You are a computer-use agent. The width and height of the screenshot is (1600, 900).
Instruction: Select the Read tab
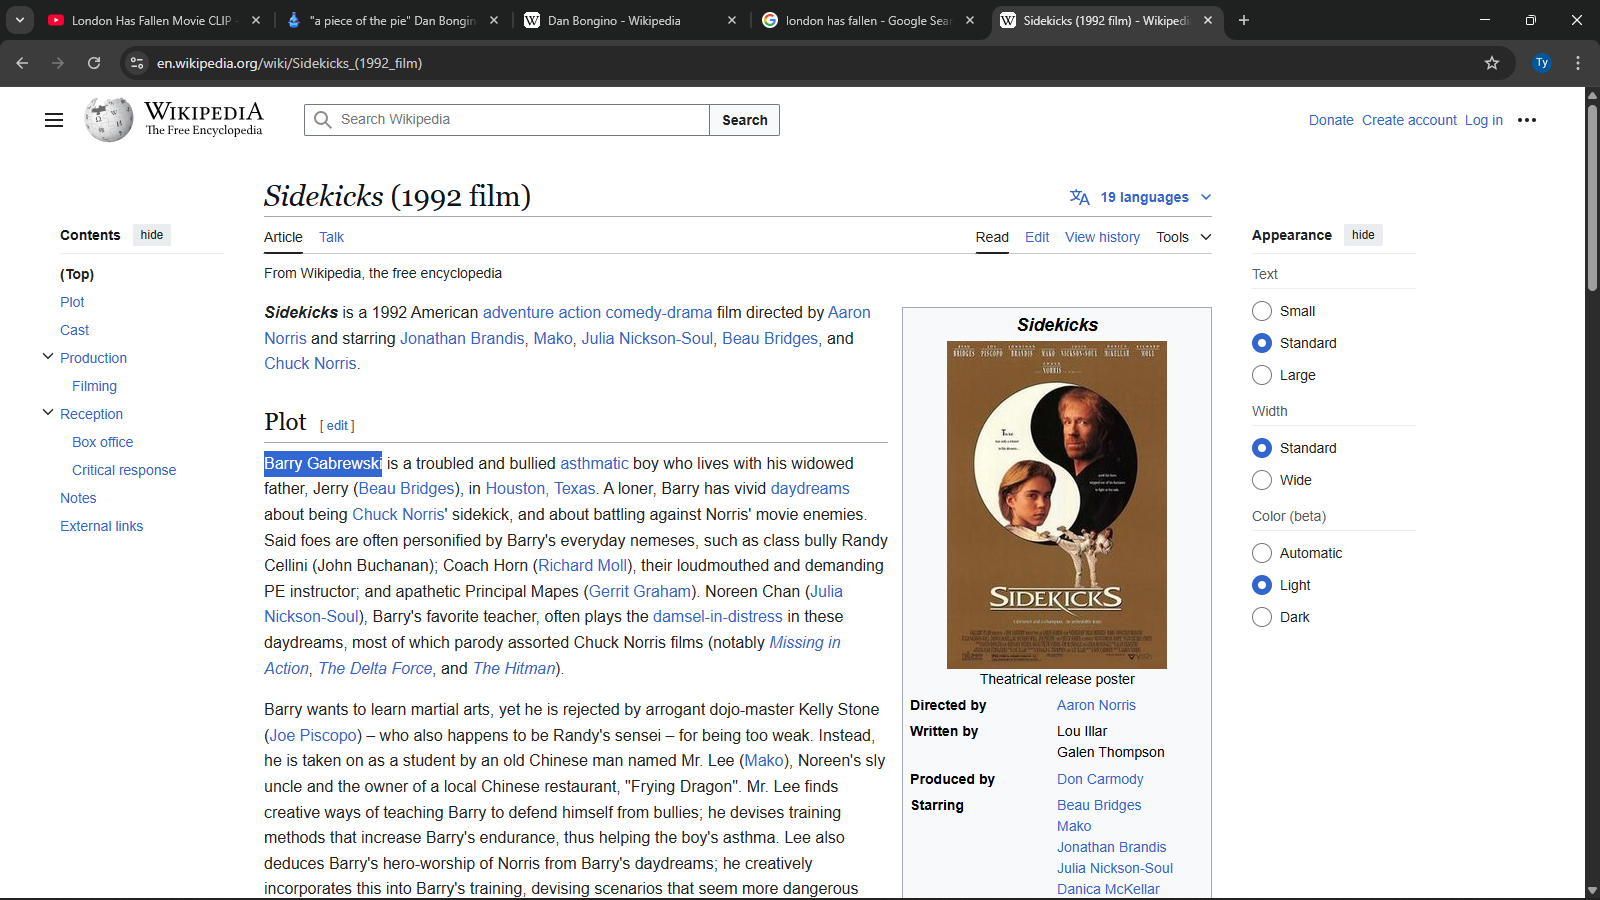[x=992, y=237]
